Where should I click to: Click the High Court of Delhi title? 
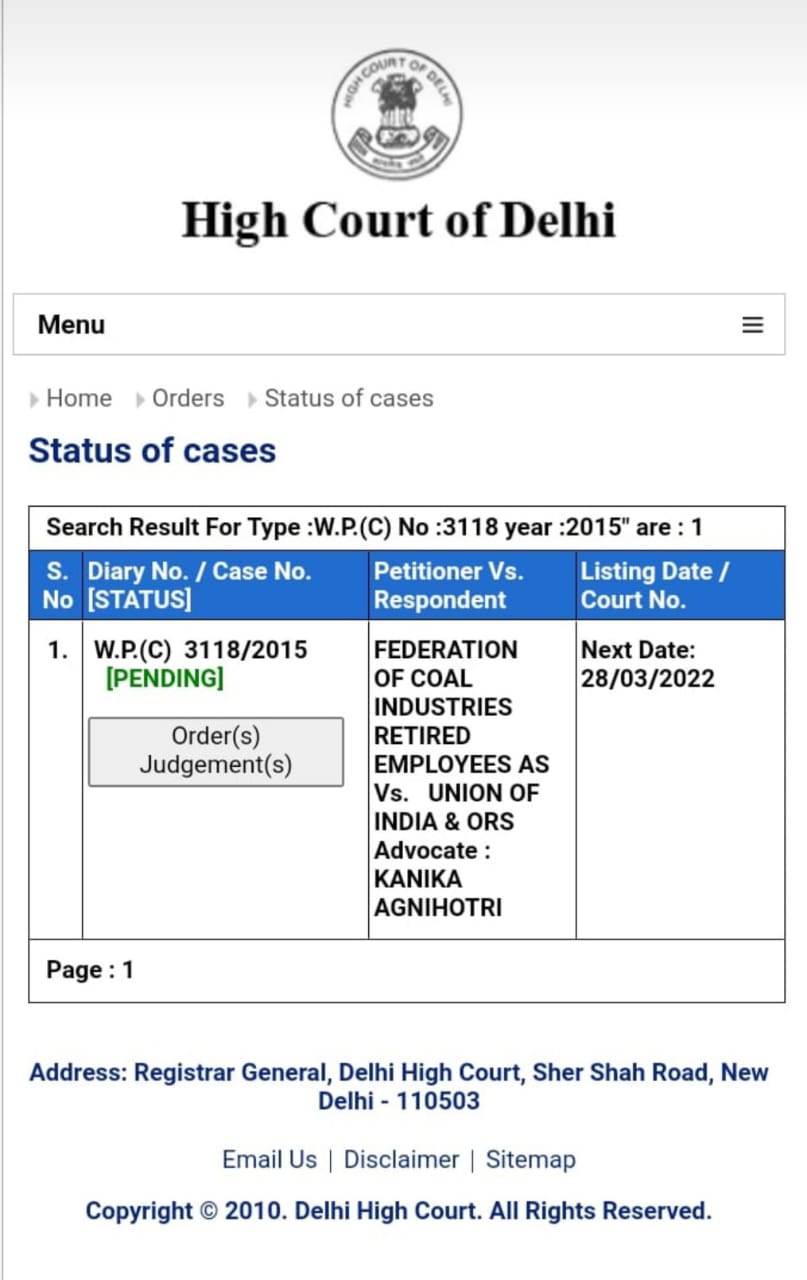click(x=398, y=221)
